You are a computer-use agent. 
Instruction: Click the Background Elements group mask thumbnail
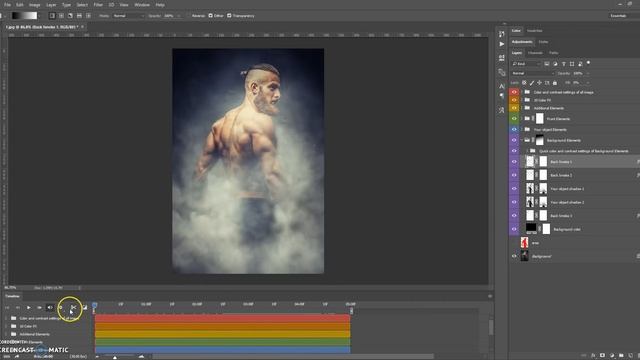pyautogui.click(x=540, y=140)
